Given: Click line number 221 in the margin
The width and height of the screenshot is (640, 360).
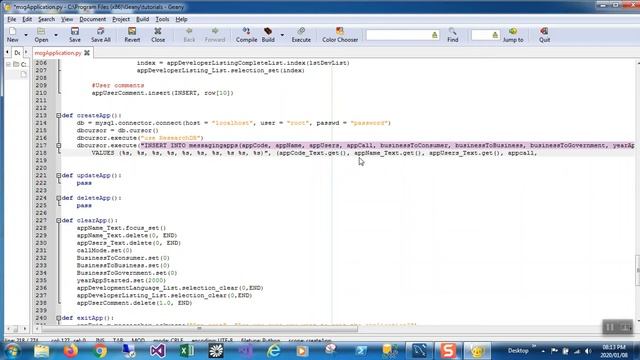Looking at the screenshot, I should [41, 176].
